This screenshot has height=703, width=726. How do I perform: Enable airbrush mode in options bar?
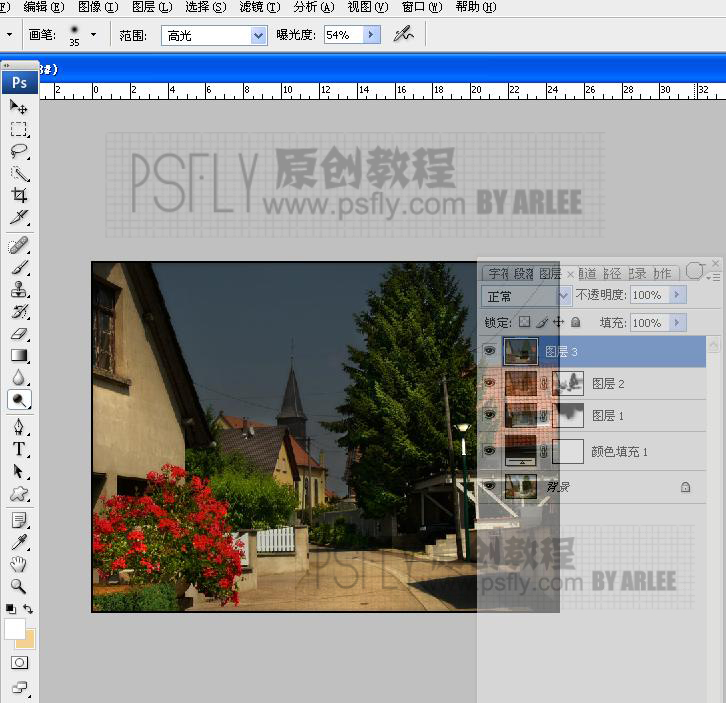[403, 34]
